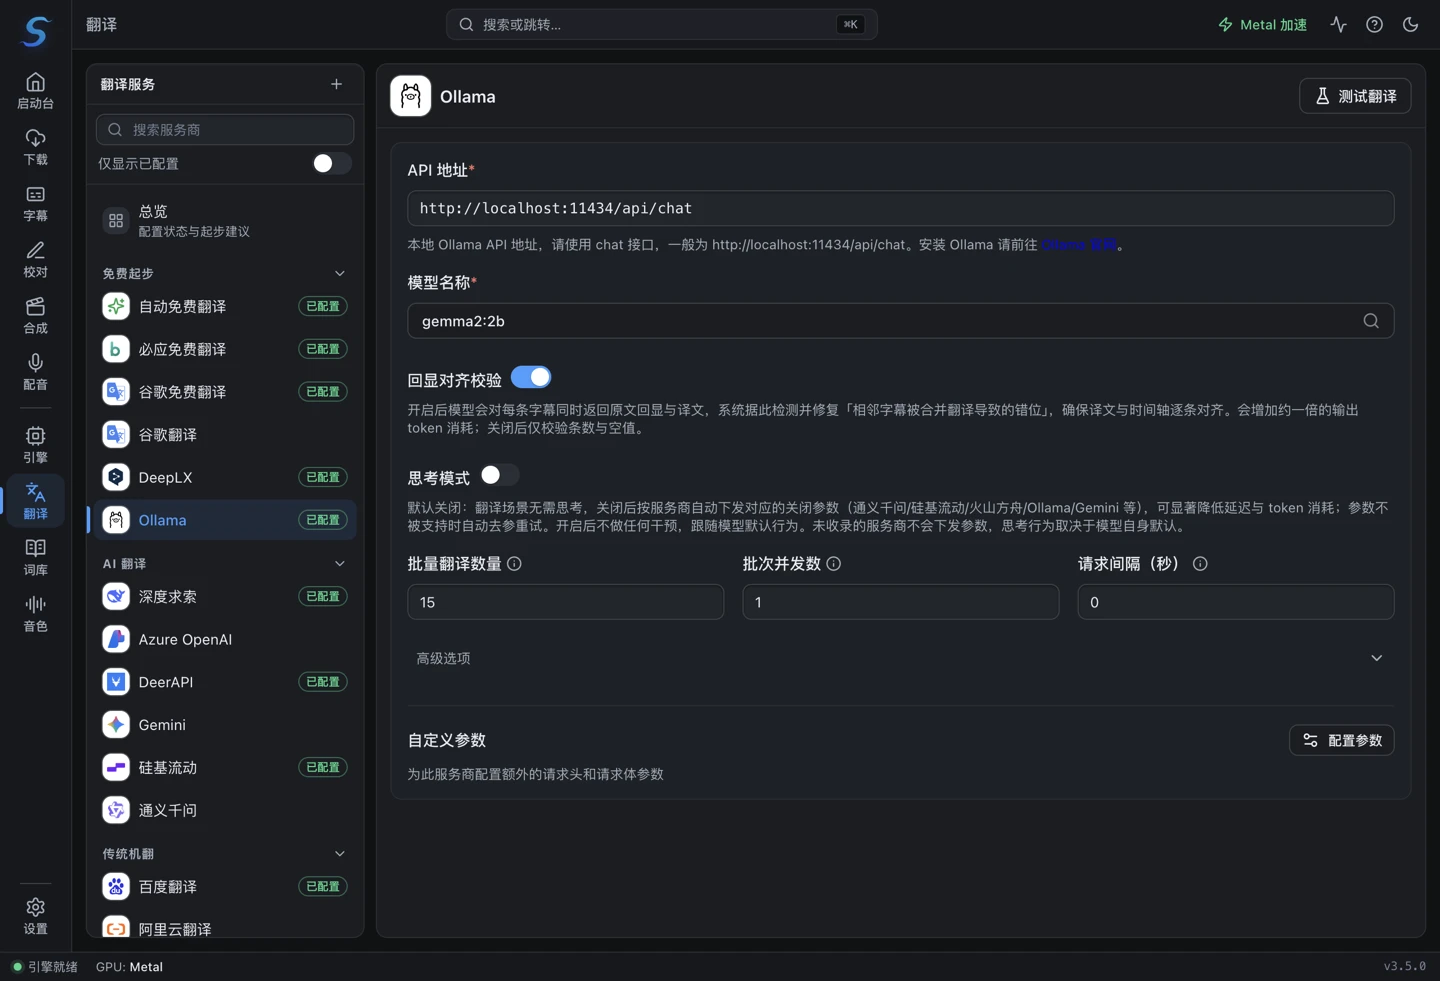1440x981 pixels.
Task: Open the Ollama official site link
Action: 1079,244
